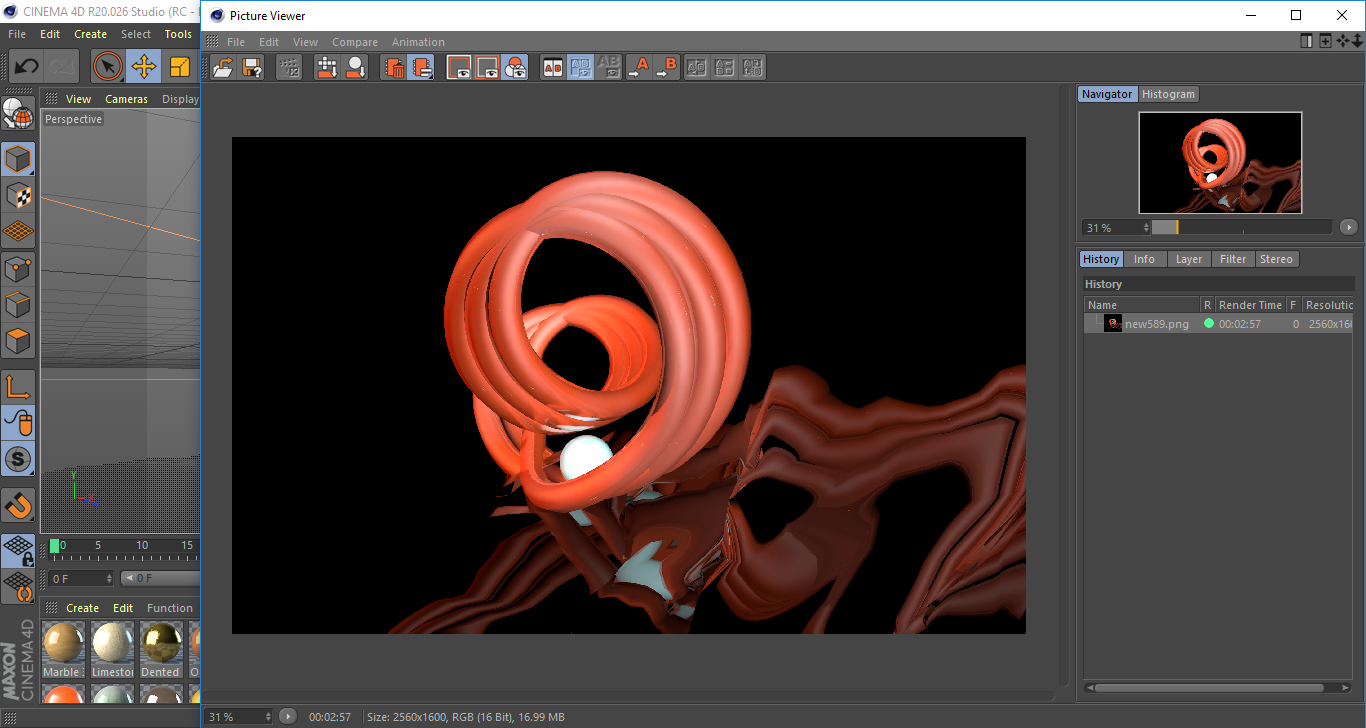This screenshot has width=1366, height=728.
Task: Click Navigator 31 % zoom stepper
Action: point(1147,227)
